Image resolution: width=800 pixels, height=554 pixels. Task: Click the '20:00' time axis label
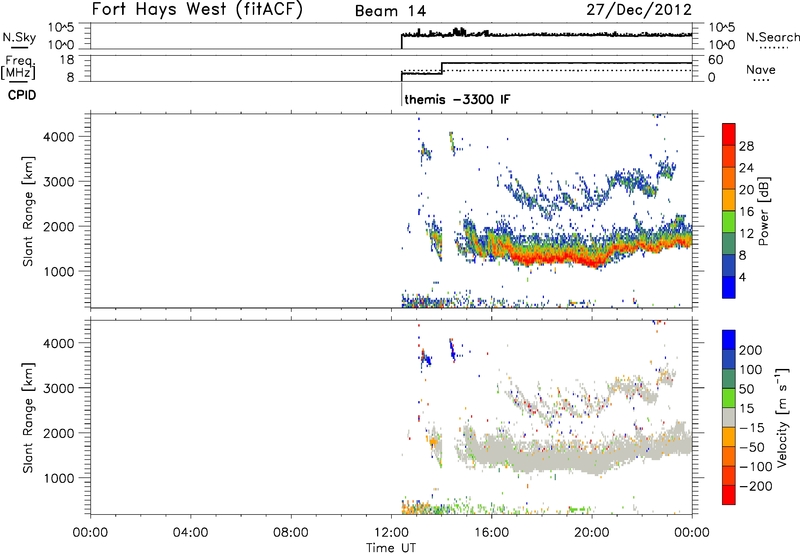[x=591, y=533]
